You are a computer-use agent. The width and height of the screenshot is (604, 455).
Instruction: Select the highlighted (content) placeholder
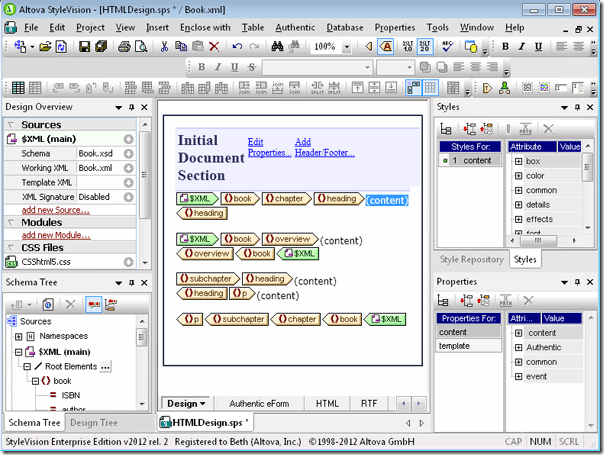point(387,200)
